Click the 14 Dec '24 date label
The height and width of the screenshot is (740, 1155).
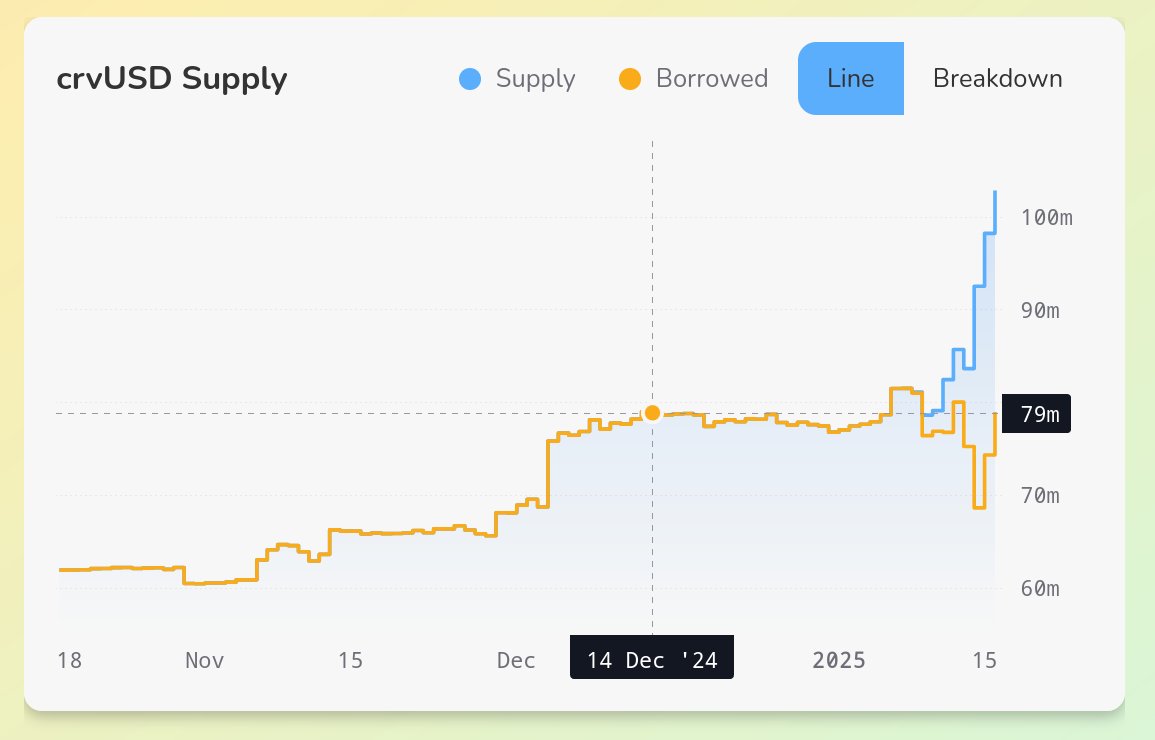(x=652, y=660)
